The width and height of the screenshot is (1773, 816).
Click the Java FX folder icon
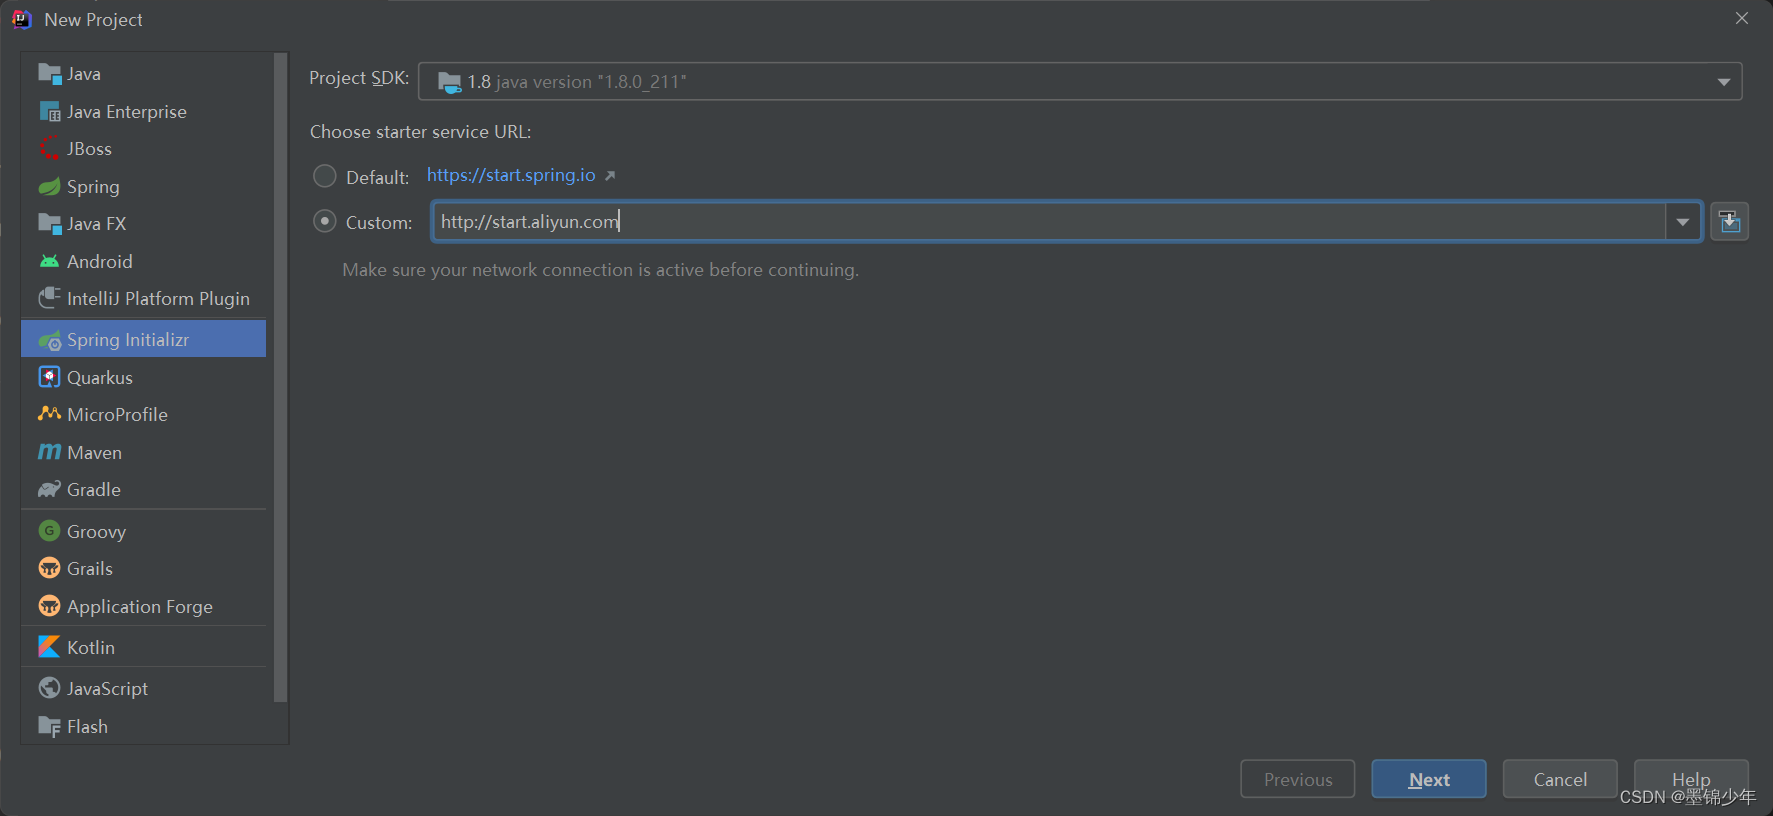point(49,223)
